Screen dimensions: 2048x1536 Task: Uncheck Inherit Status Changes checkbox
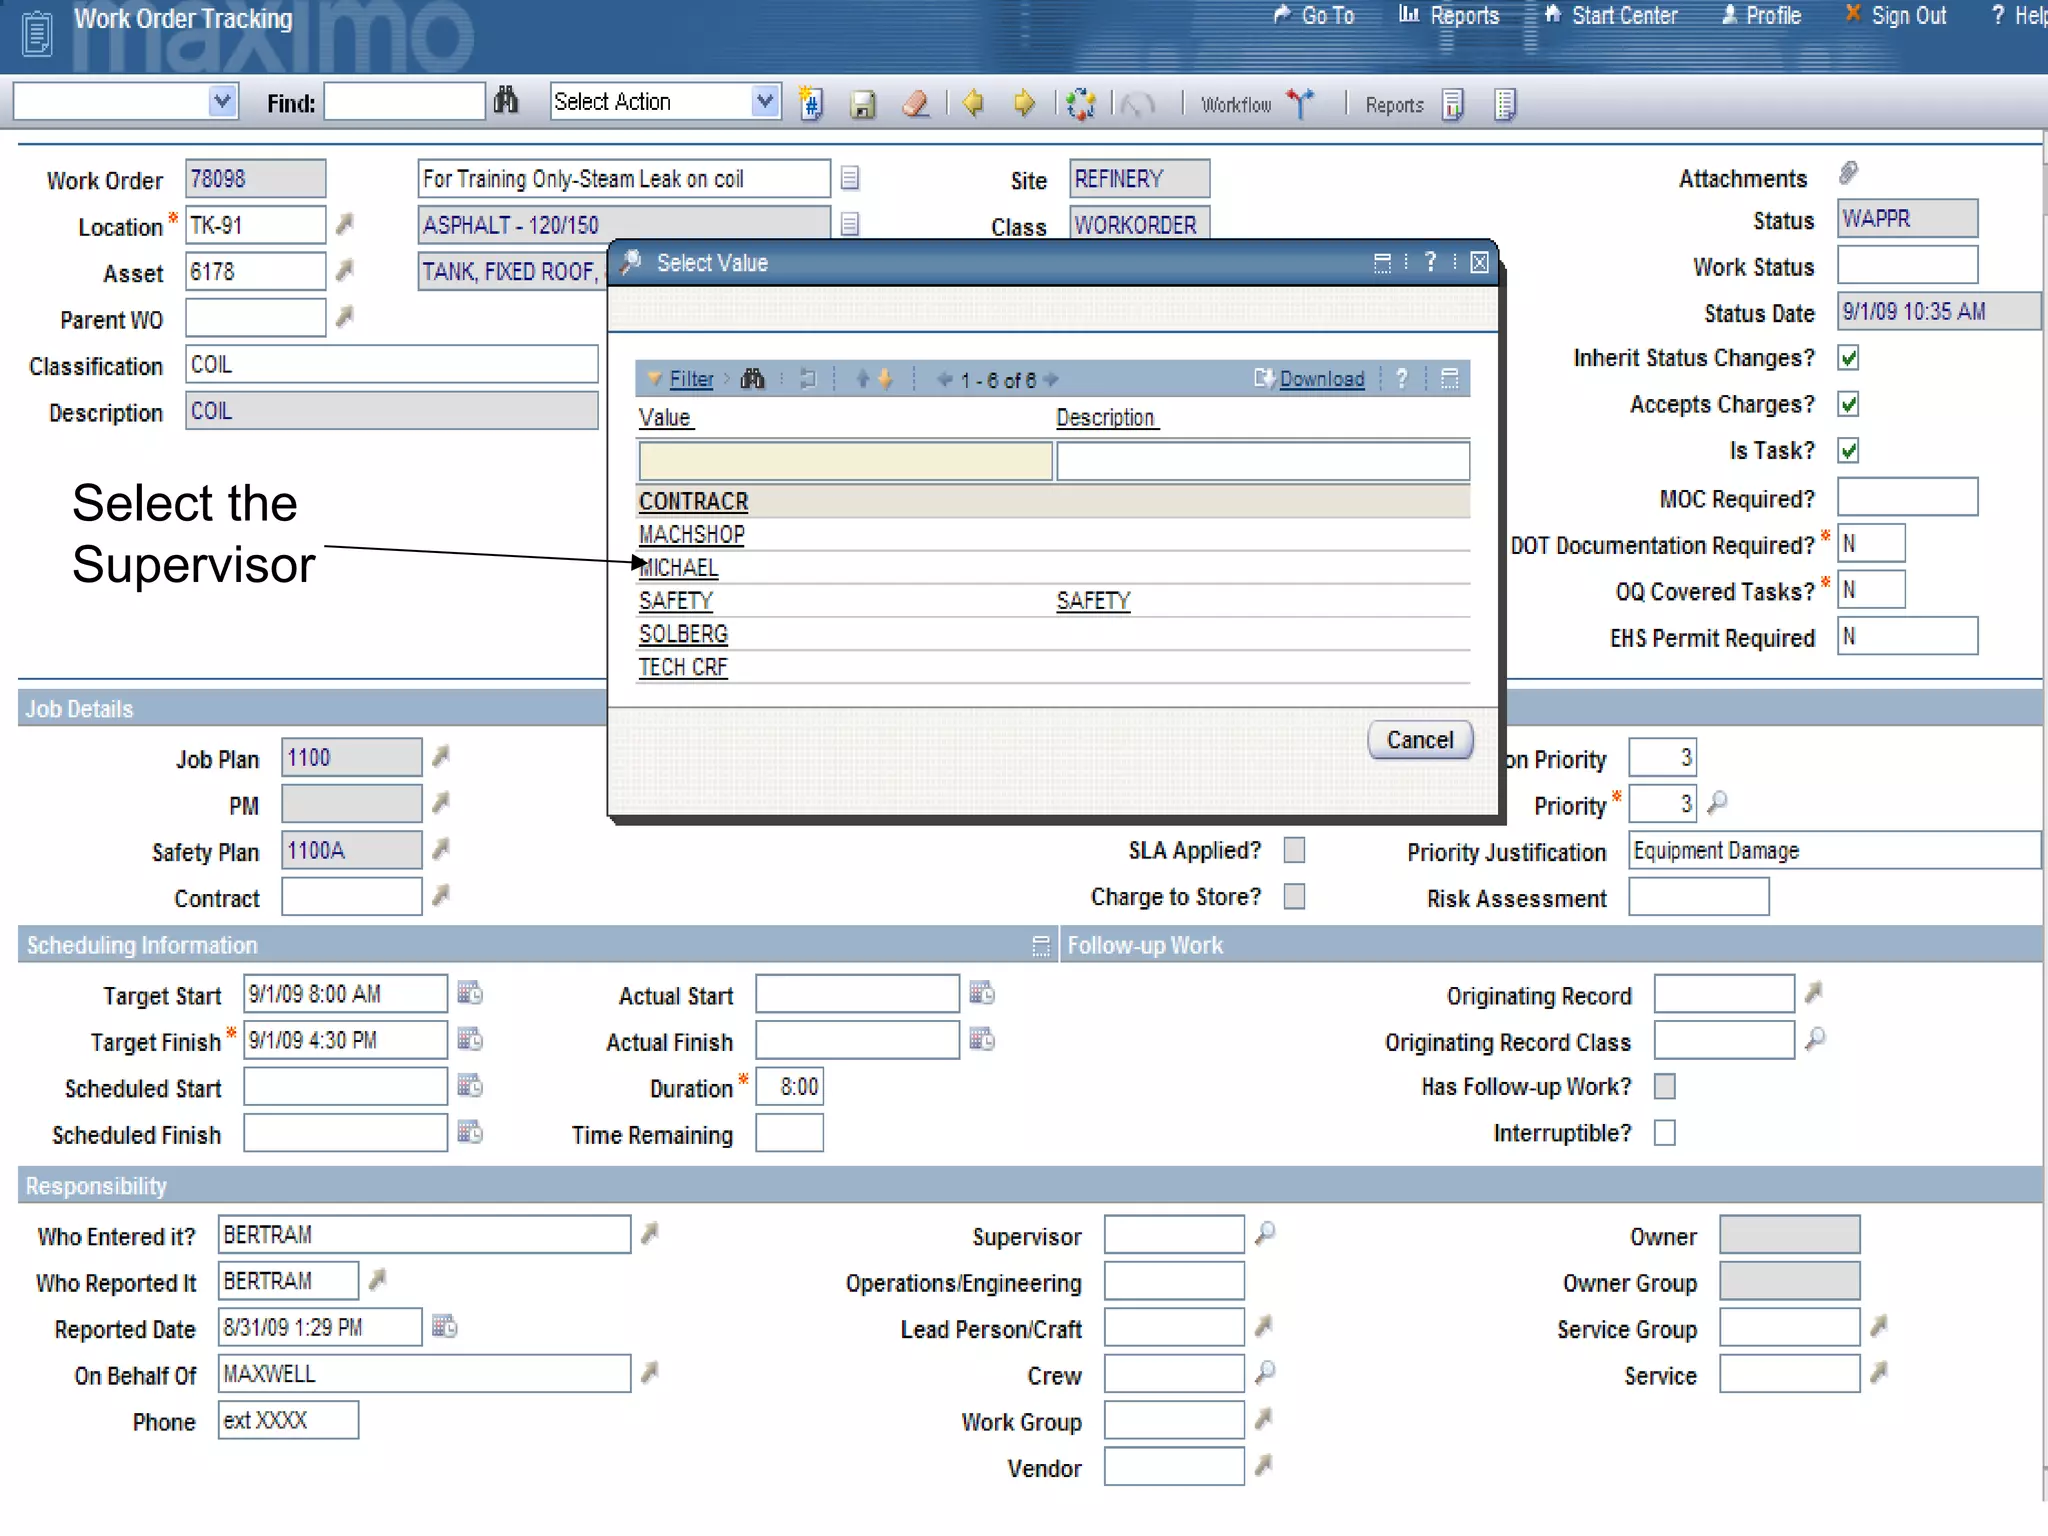[x=1848, y=358]
